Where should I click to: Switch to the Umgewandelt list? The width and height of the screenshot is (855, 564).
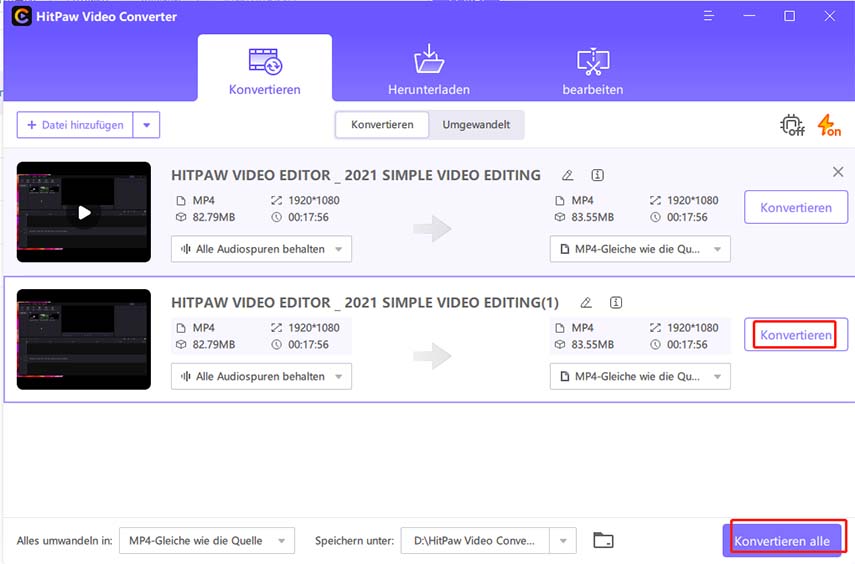pos(476,125)
